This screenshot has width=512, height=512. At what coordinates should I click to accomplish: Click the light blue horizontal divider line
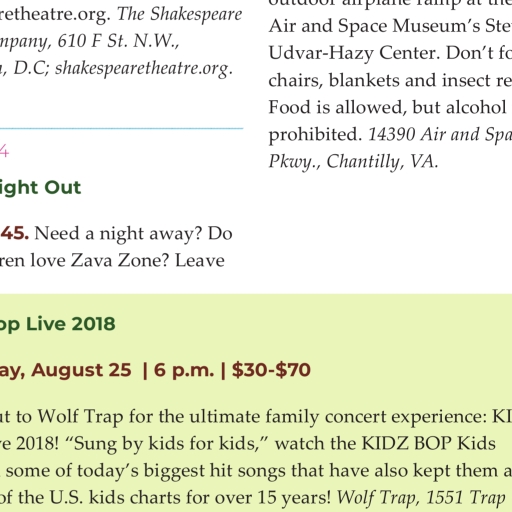[121, 128]
